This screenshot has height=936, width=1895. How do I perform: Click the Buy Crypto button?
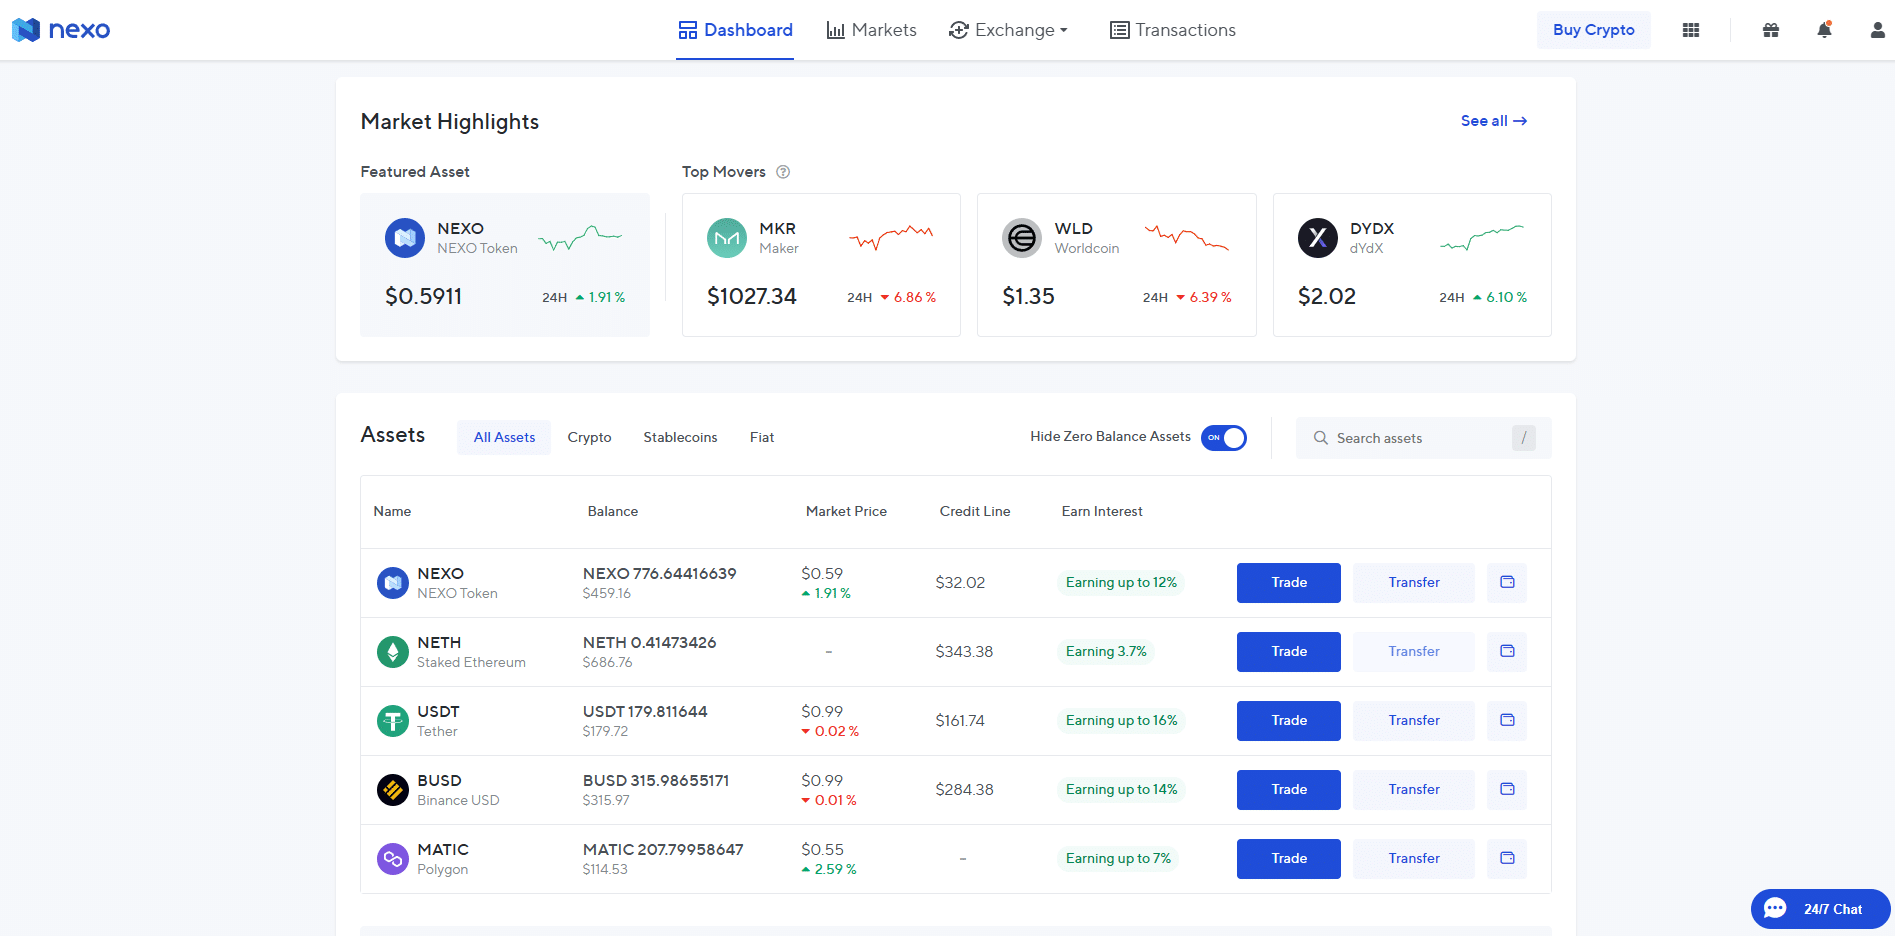(x=1593, y=30)
